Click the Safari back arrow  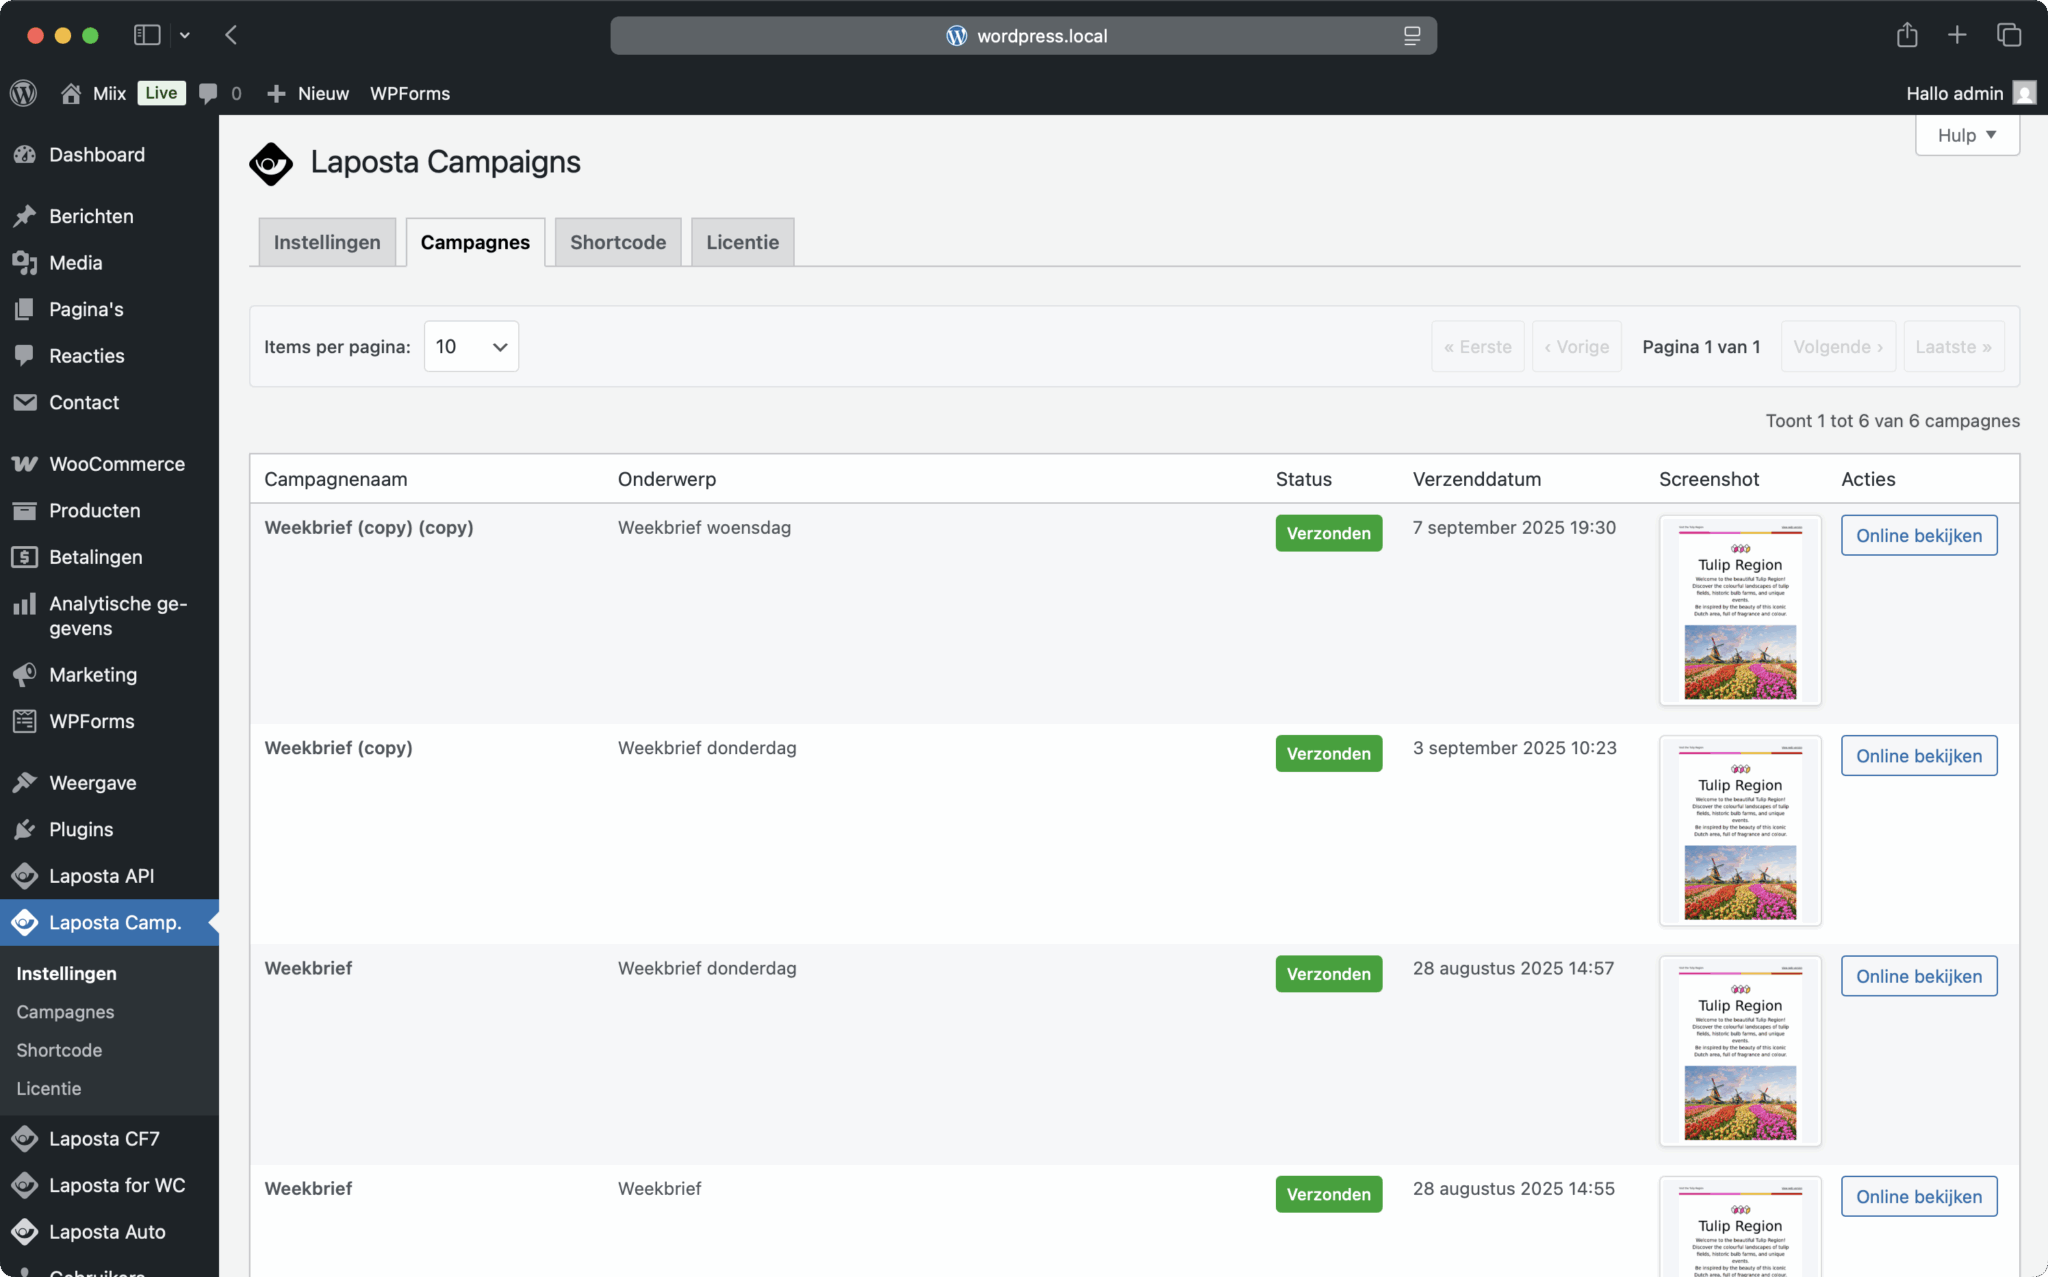tap(231, 35)
